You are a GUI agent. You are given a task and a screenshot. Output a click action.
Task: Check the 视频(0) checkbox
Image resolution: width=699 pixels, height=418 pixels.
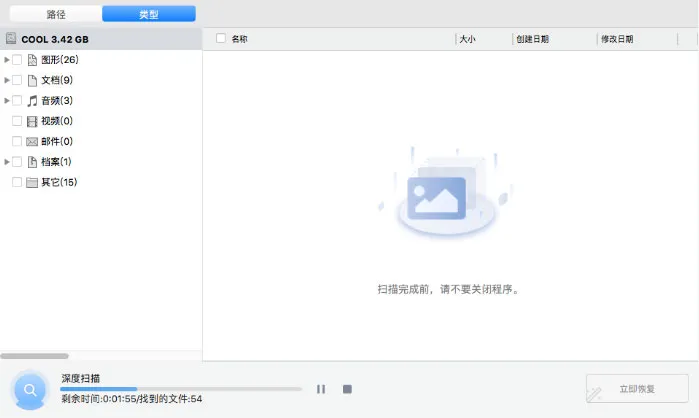tap(17, 121)
